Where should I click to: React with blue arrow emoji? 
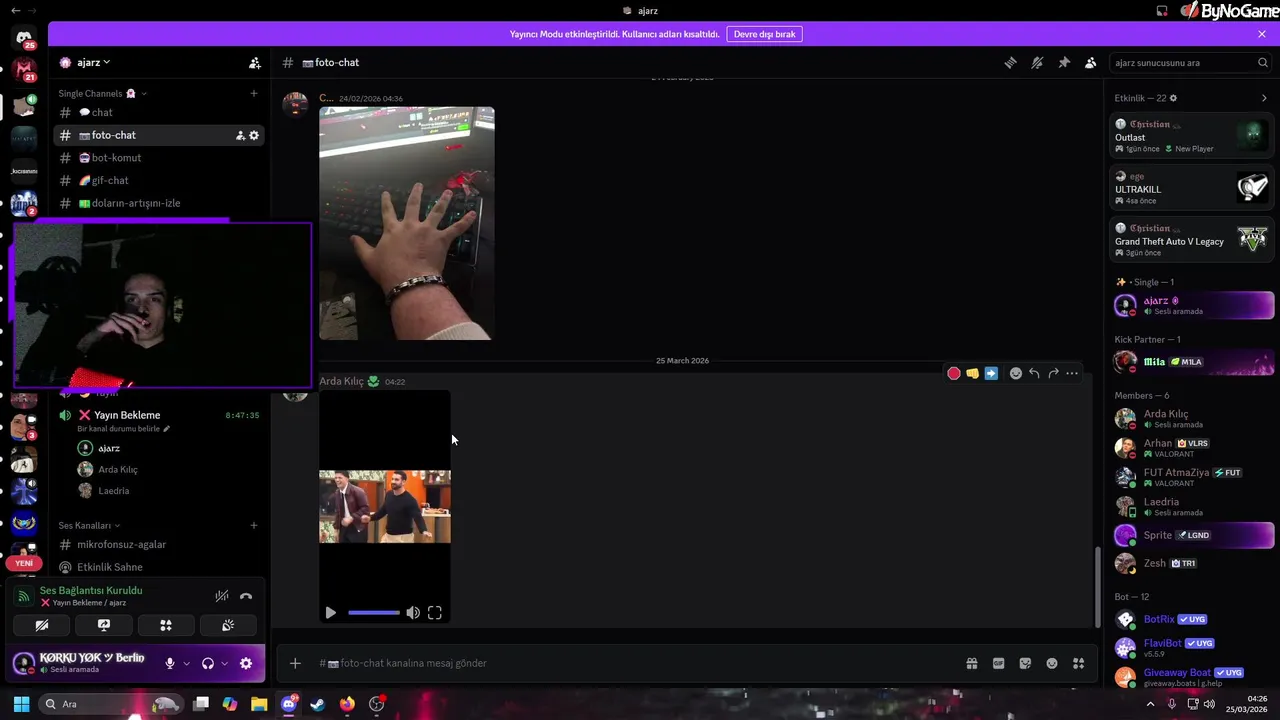(991, 373)
